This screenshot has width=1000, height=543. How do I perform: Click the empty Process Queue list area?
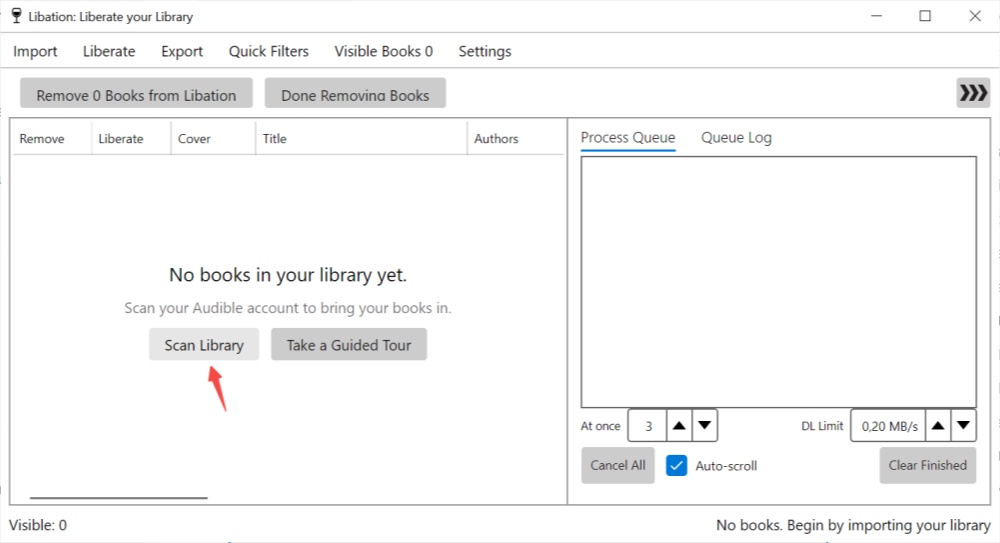[x=778, y=281]
